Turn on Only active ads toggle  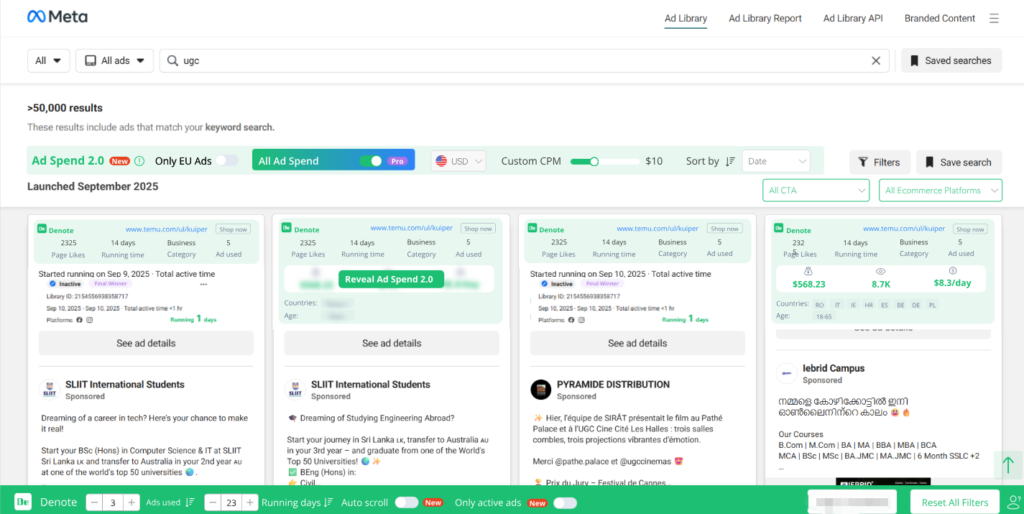(x=565, y=502)
